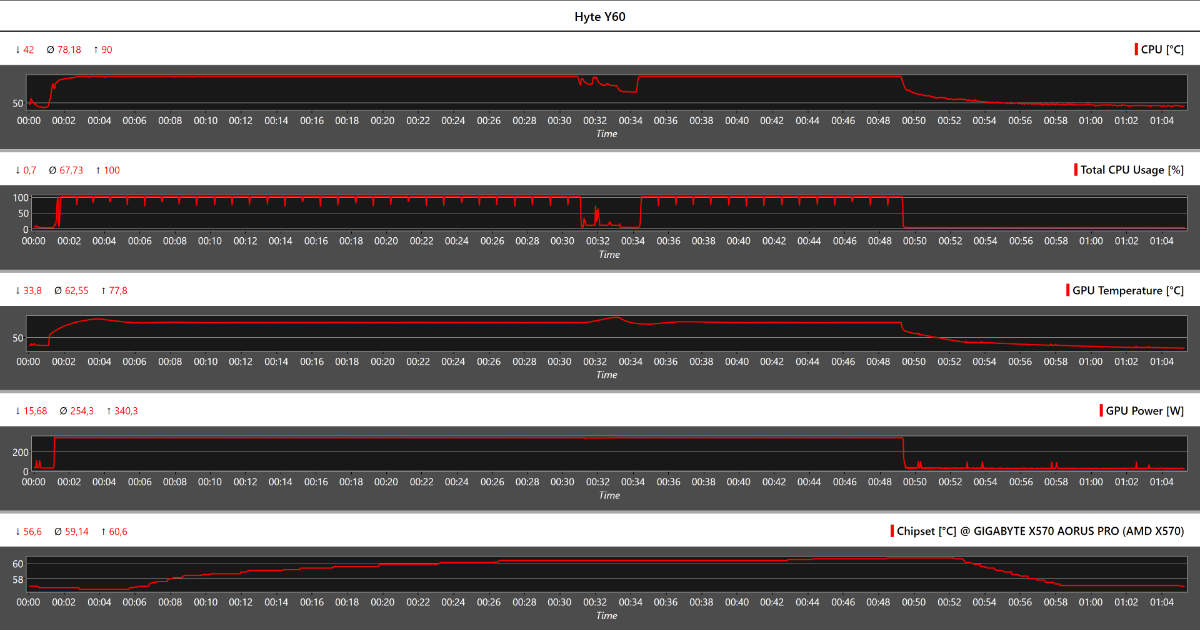Click the 00:02 time tick in the GPU Power chart
Viewport: 1200px width, 630px height.
point(69,482)
